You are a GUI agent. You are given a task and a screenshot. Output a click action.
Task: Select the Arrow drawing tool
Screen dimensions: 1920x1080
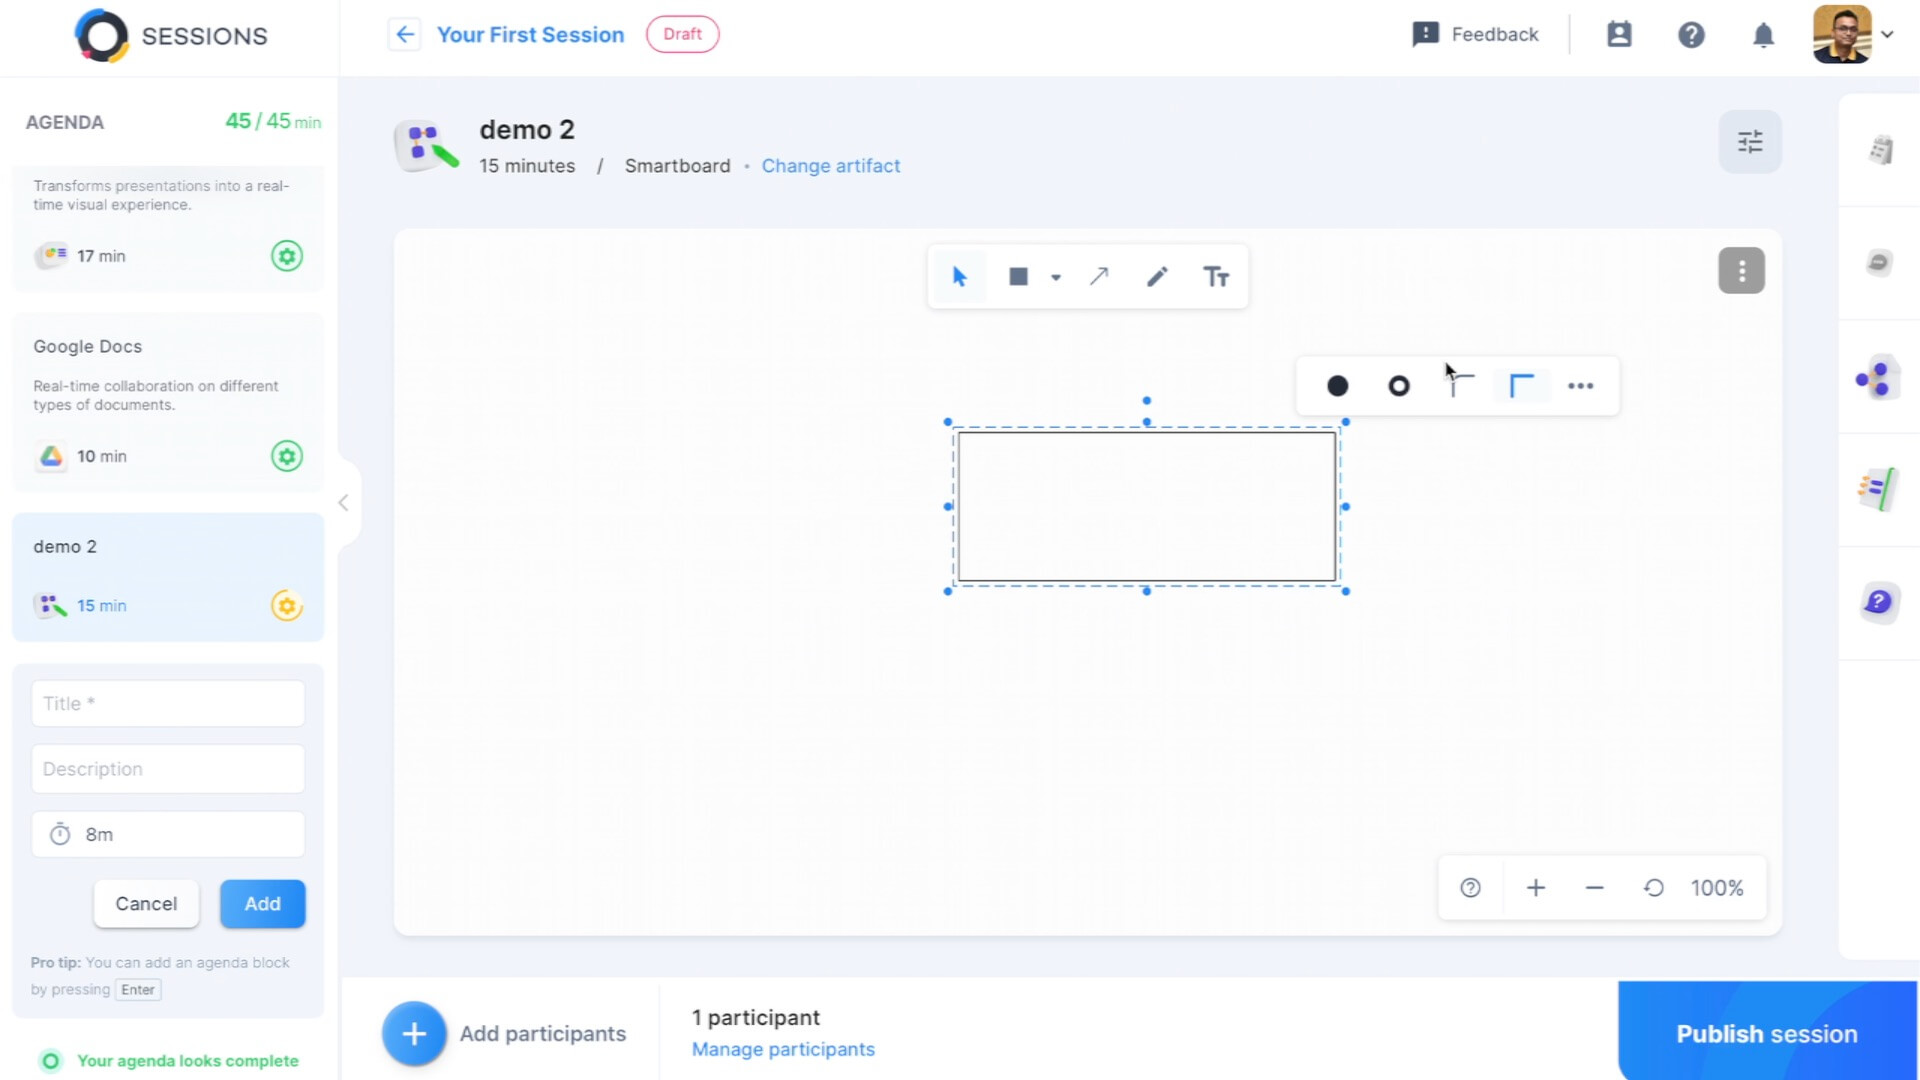1099,276
